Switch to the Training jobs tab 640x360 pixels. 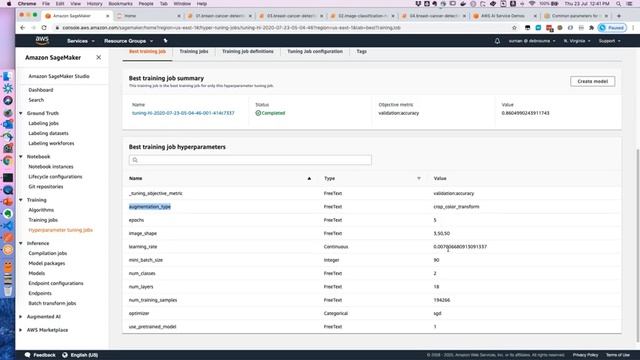point(194,51)
